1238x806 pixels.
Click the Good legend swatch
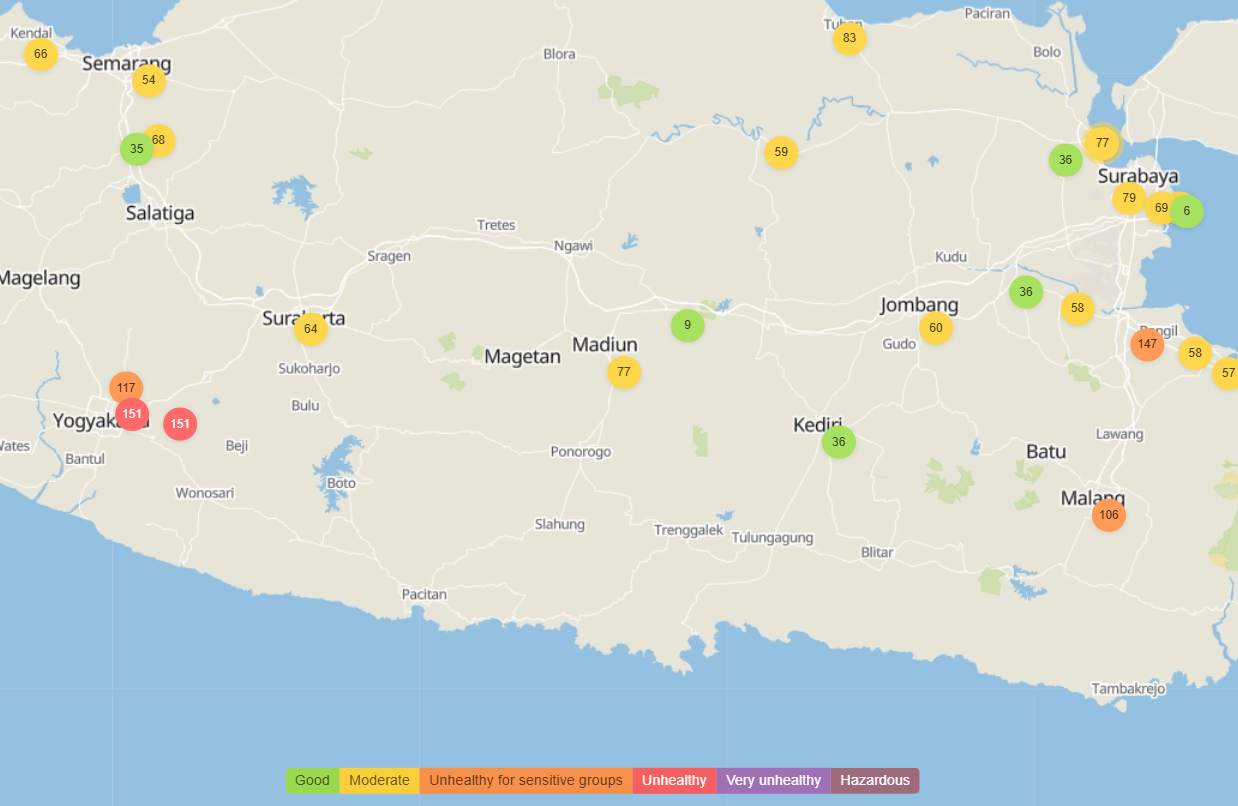312,780
